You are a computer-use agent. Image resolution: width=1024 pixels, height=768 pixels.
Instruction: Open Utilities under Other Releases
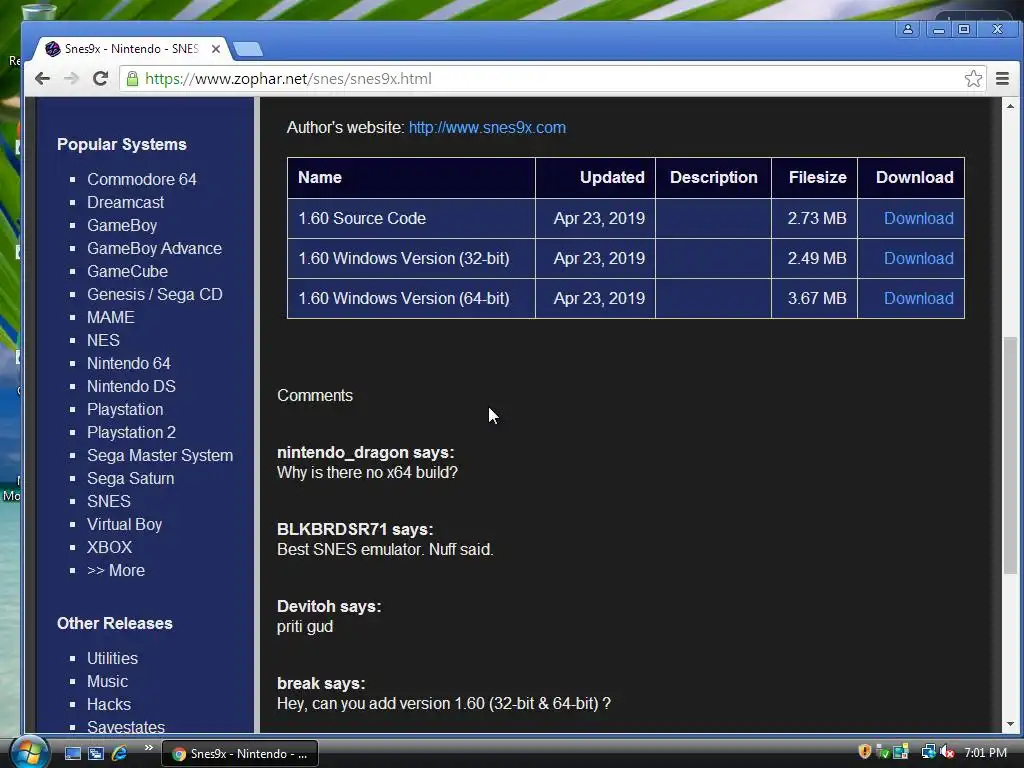point(112,658)
